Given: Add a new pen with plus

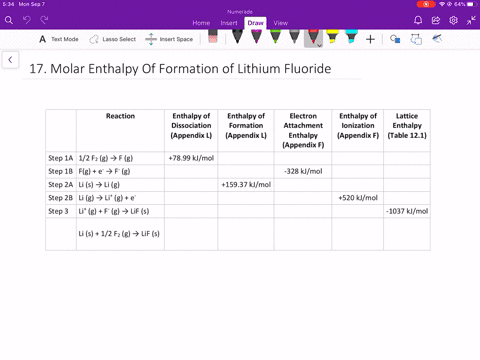Looking at the screenshot, I should [x=370, y=39].
